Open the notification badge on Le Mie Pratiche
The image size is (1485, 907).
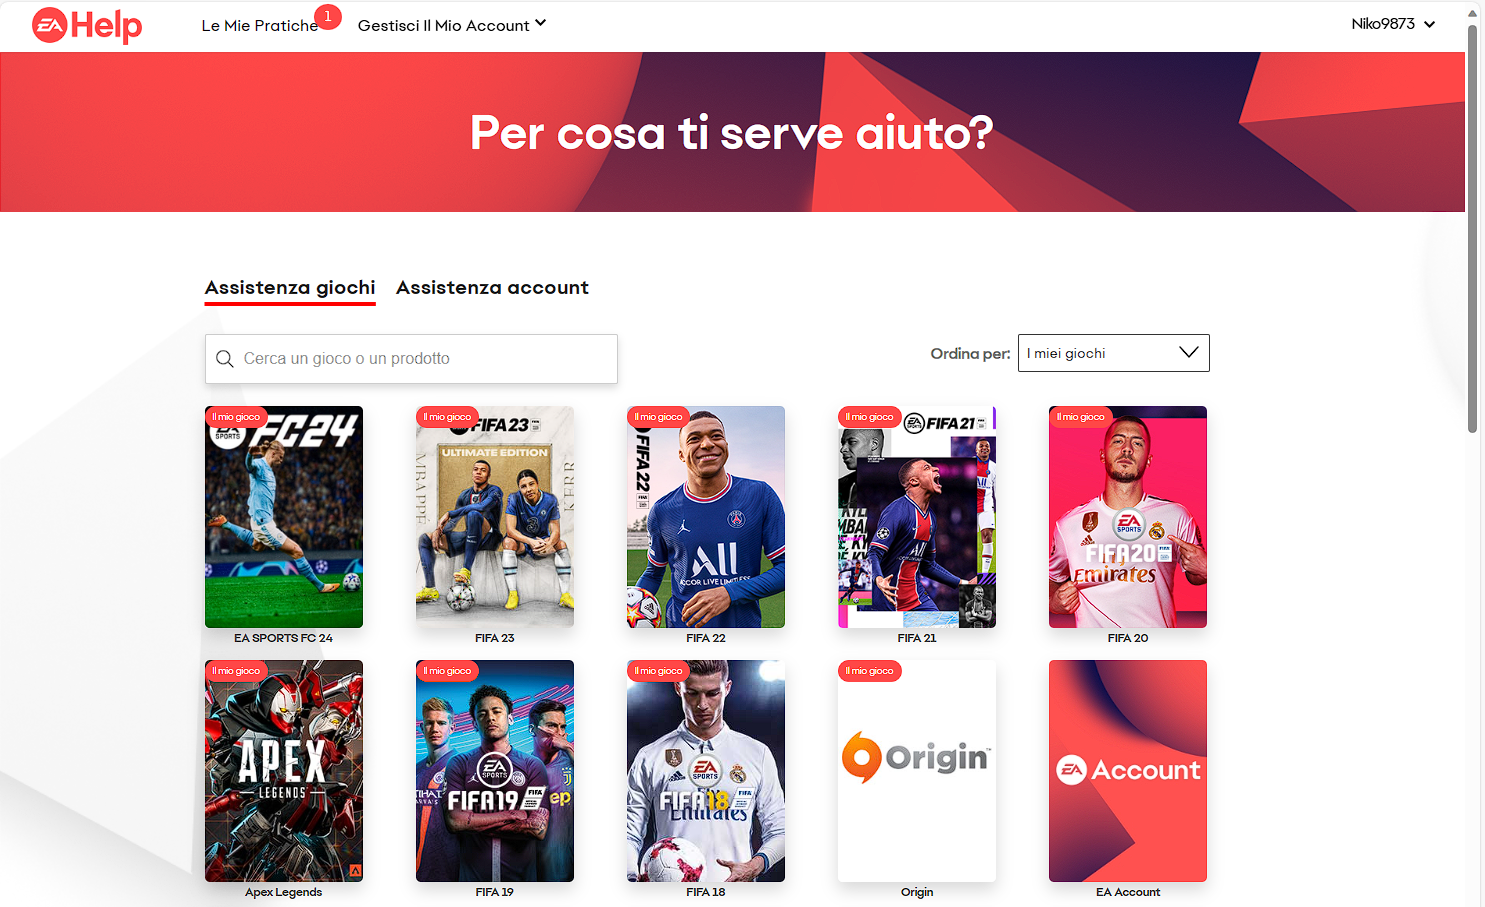(328, 17)
